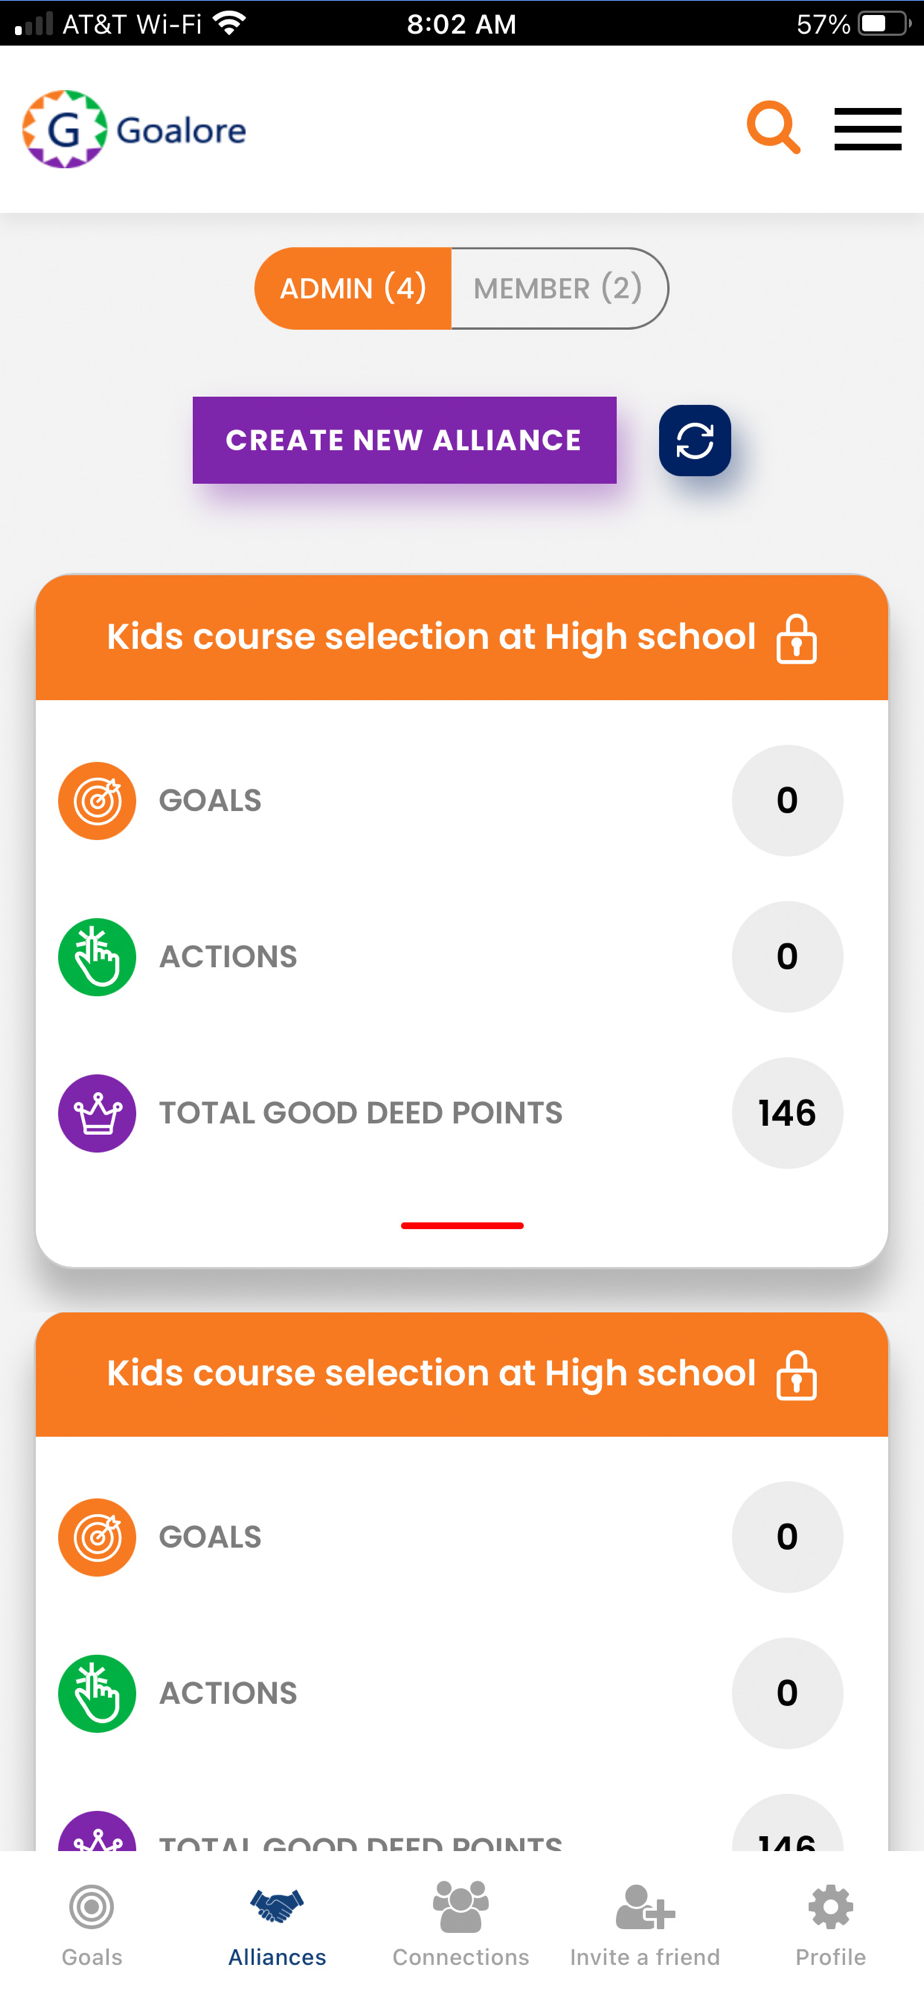Open Invite a friend tab
Image resolution: width=924 pixels, height=2000 pixels.
pos(645,1926)
